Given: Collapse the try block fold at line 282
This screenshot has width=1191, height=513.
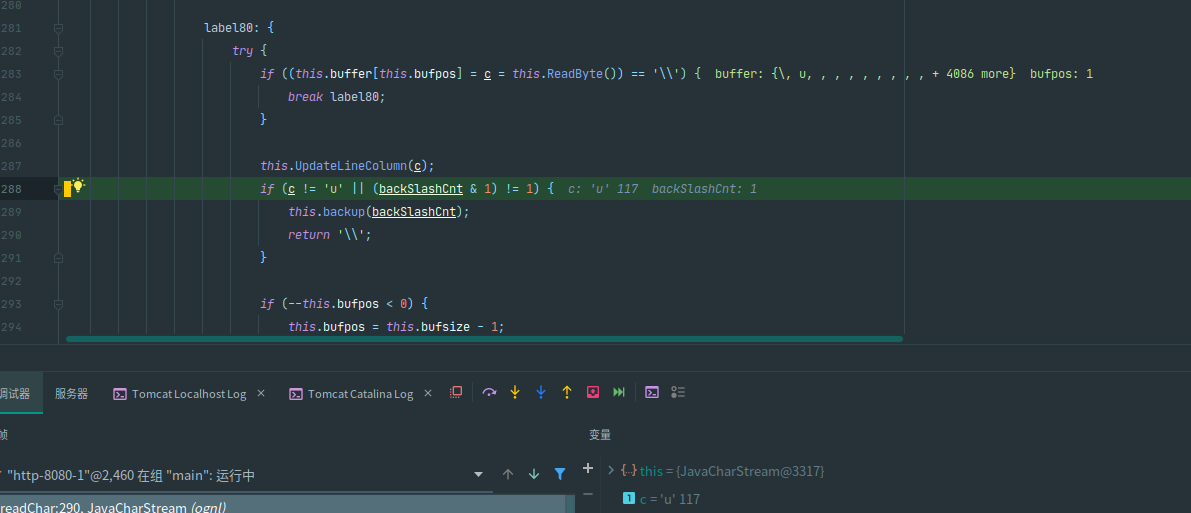Looking at the screenshot, I should [58, 51].
